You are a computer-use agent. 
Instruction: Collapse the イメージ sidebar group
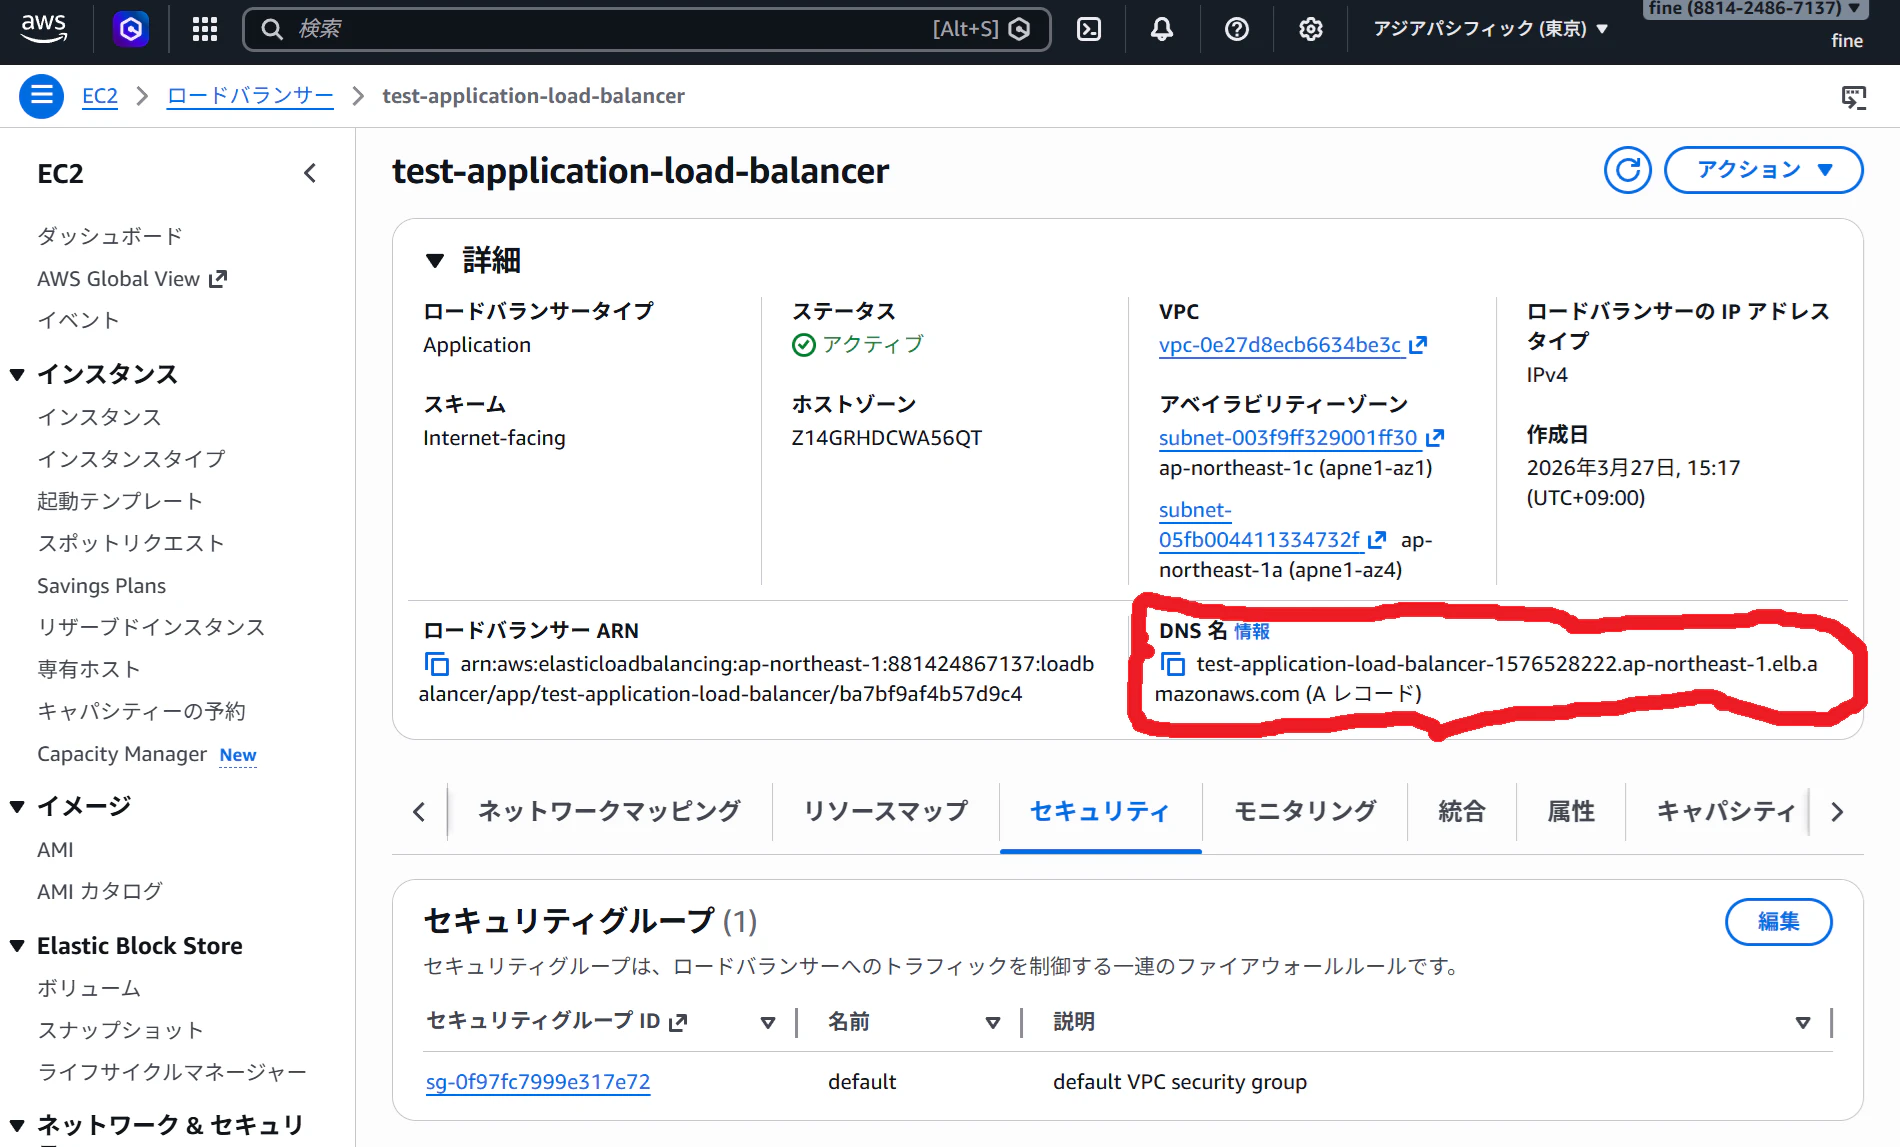(17, 807)
